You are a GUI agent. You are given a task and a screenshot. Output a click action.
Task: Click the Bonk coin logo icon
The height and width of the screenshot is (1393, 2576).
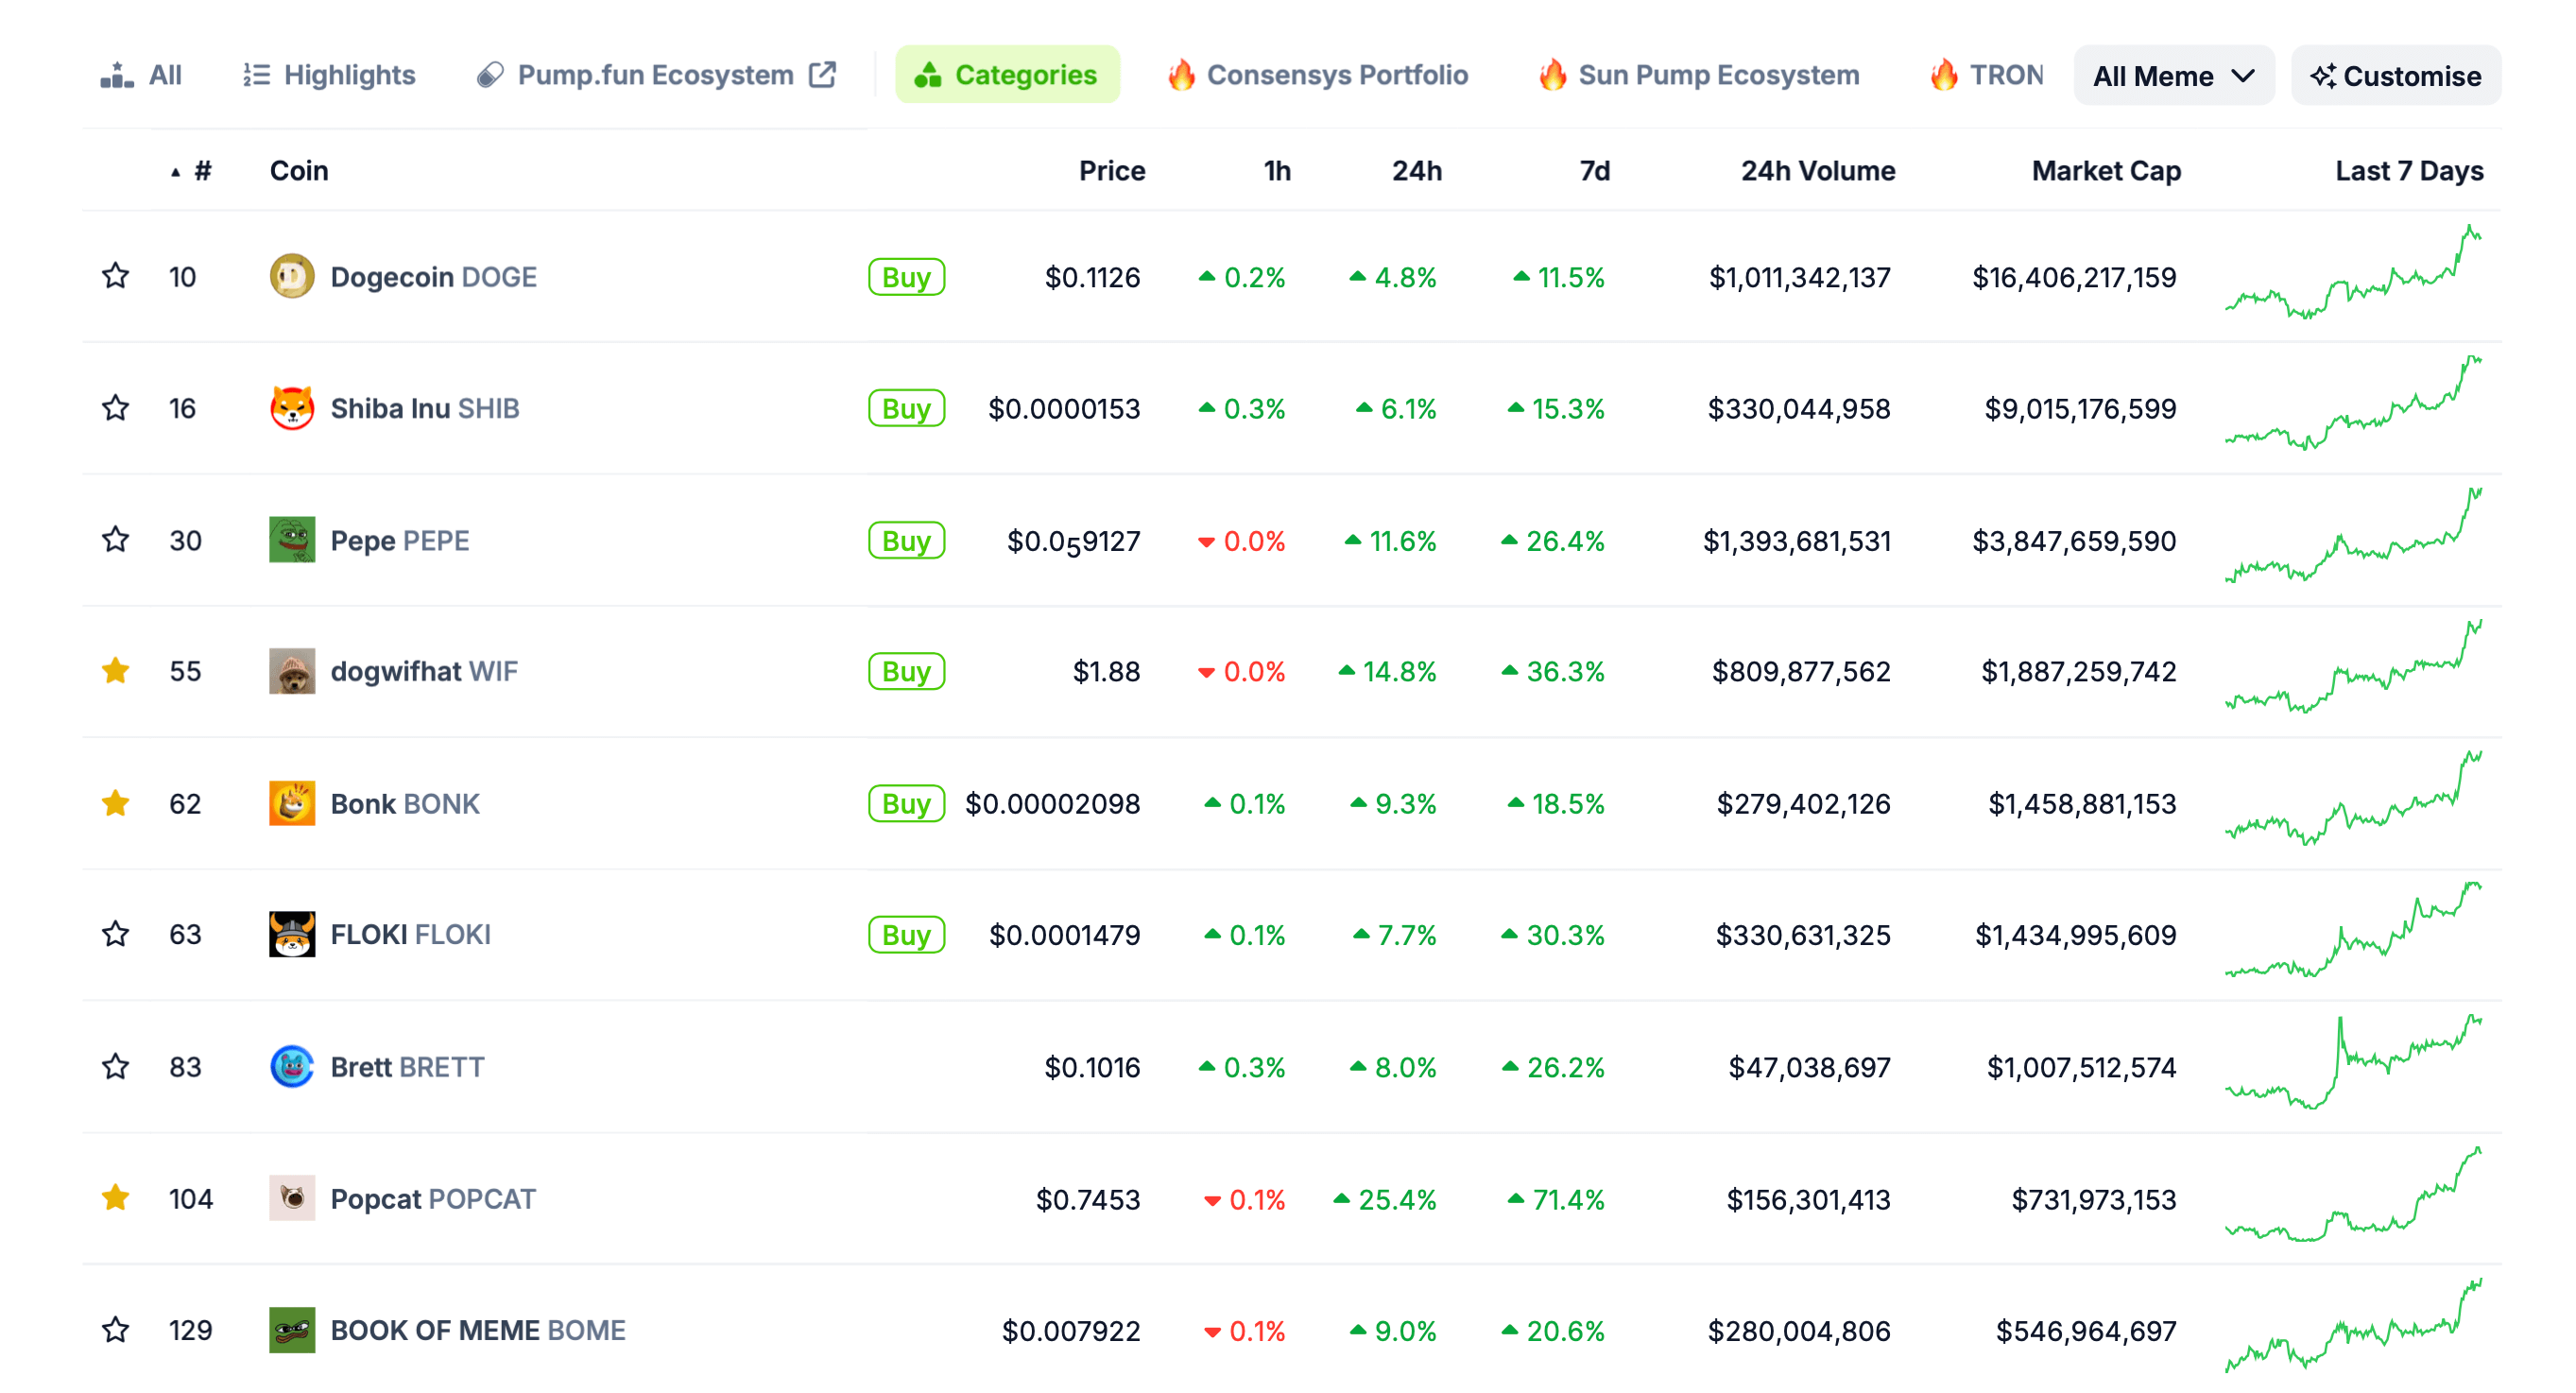(292, 803)
